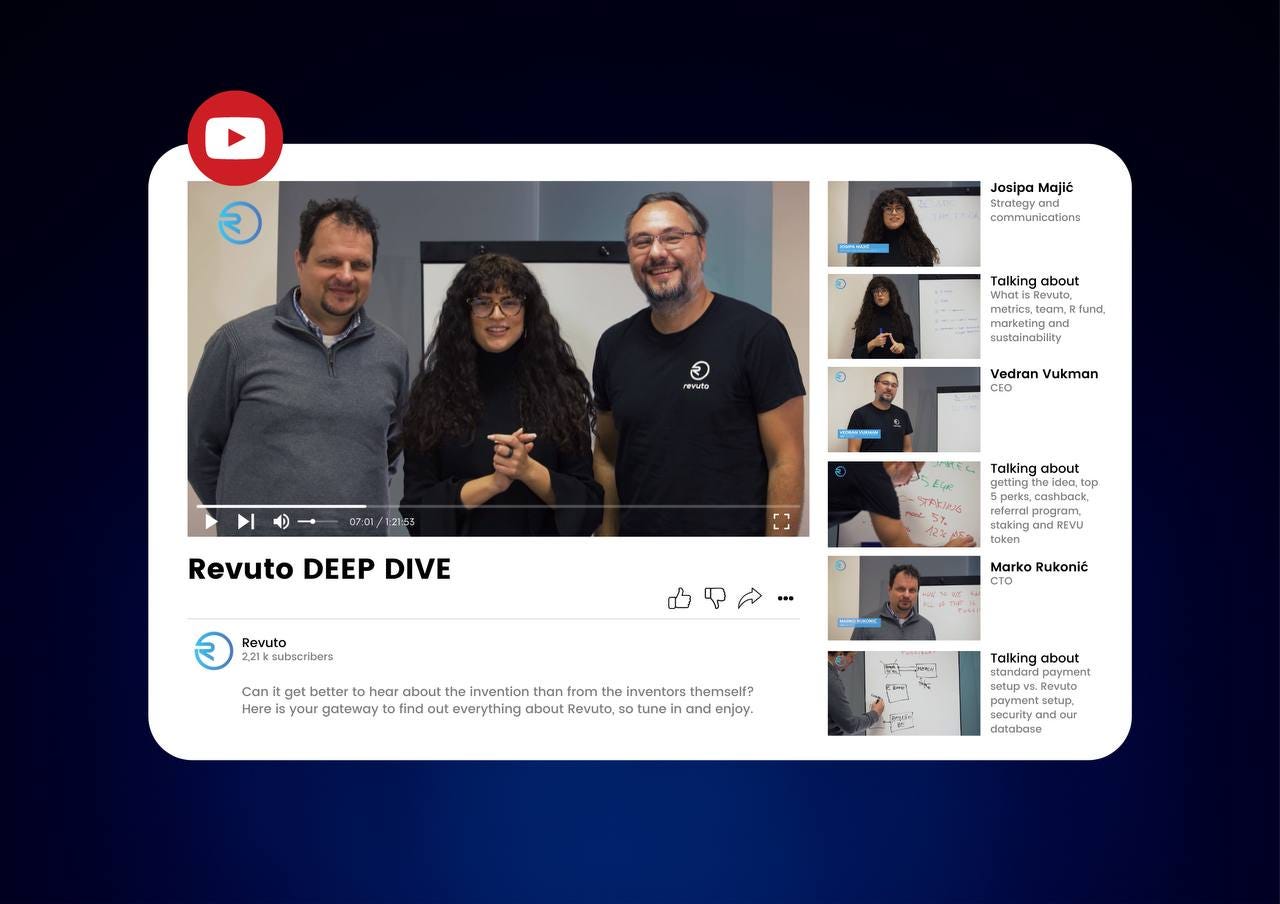
Task: Open the Vedran Vukman CEO thumbnail
Action: (904, 410)
